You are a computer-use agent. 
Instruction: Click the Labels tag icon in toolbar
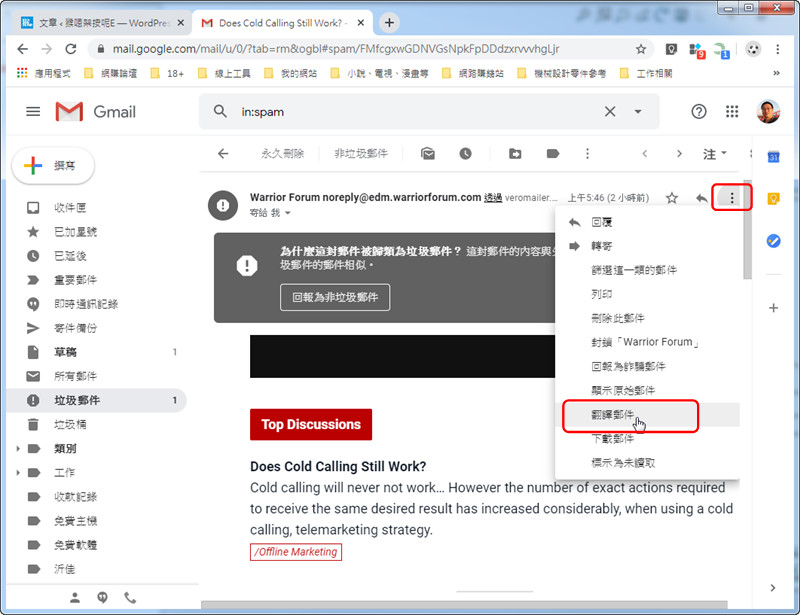click(x=553, y=154)
